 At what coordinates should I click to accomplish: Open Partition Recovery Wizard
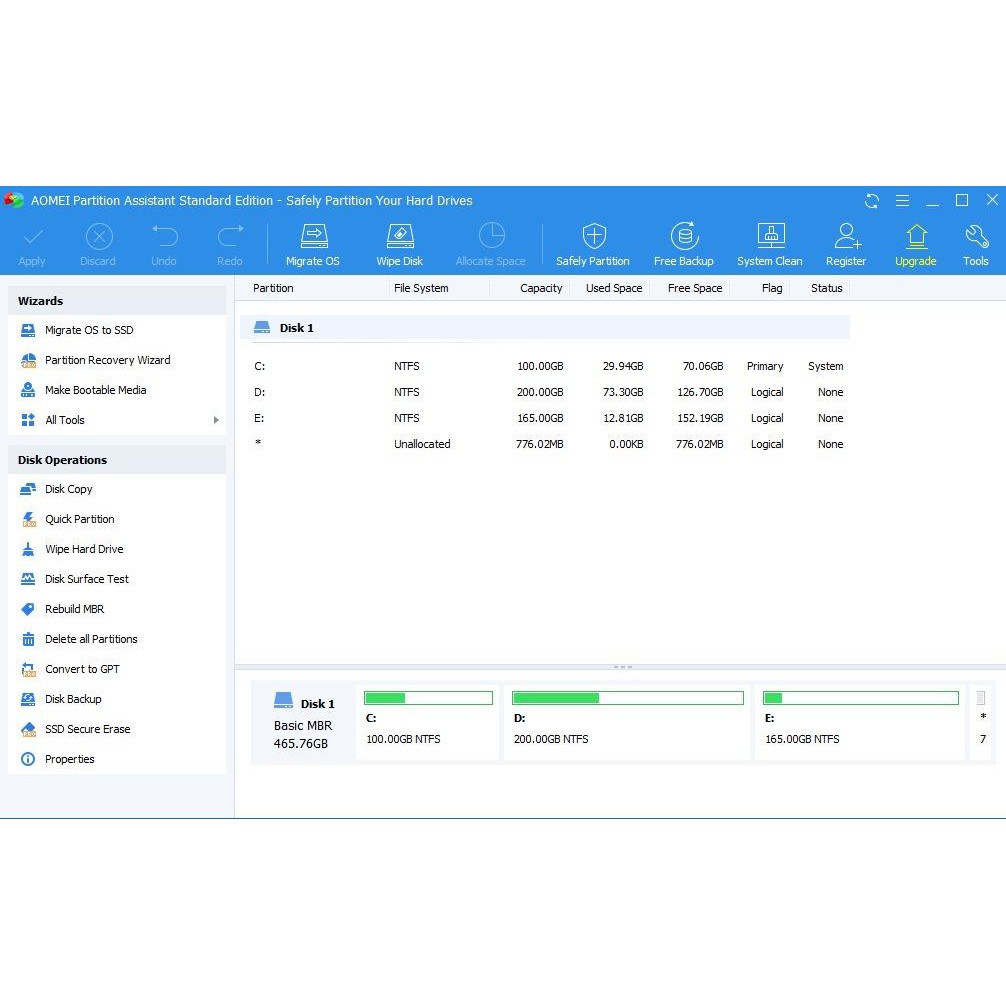107,360
